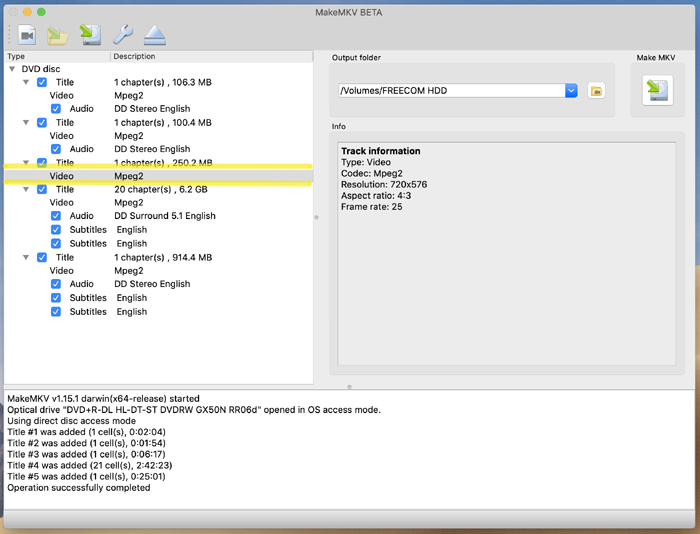The image size is (700, 534).
Task: Click the 'Resolution: 720x576' info line
Action: coord(384,184)
